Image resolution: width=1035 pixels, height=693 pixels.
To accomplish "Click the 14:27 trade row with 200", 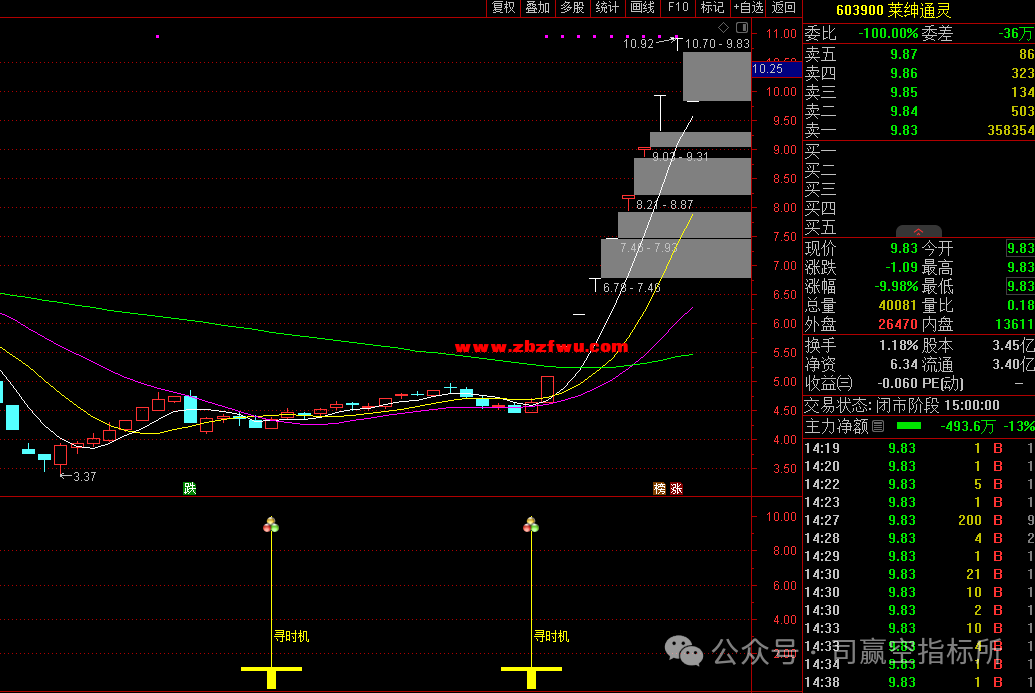I will (x=919, y=520).
